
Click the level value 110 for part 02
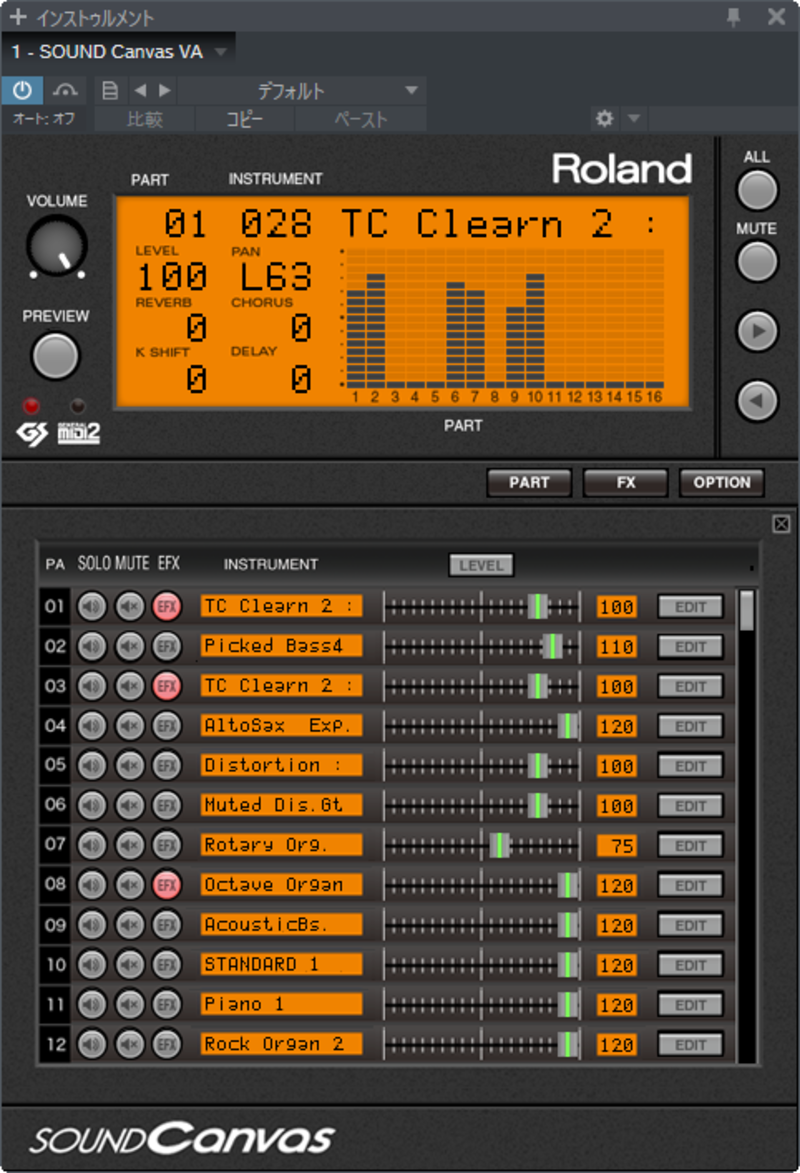[x=617, y=646]
